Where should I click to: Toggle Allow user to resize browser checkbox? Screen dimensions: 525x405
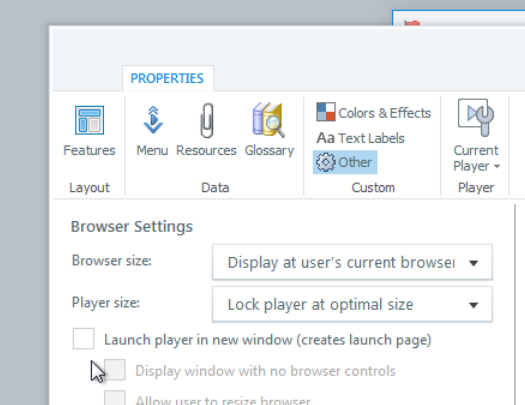pyautogui.click(x=115, y=398)
